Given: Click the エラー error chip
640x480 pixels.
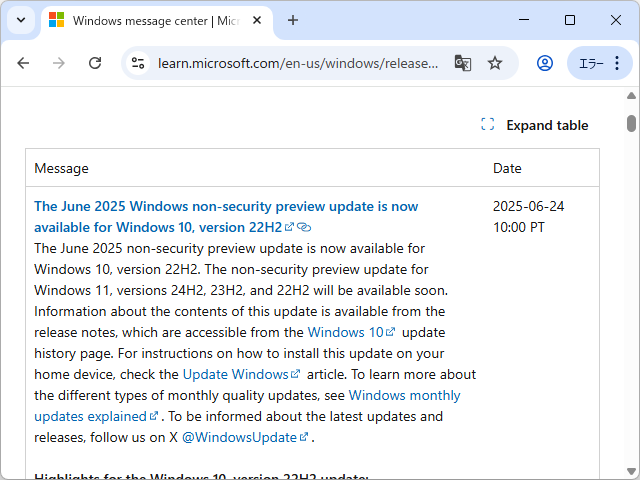Looking at the screenshot, I should (591, 63).
